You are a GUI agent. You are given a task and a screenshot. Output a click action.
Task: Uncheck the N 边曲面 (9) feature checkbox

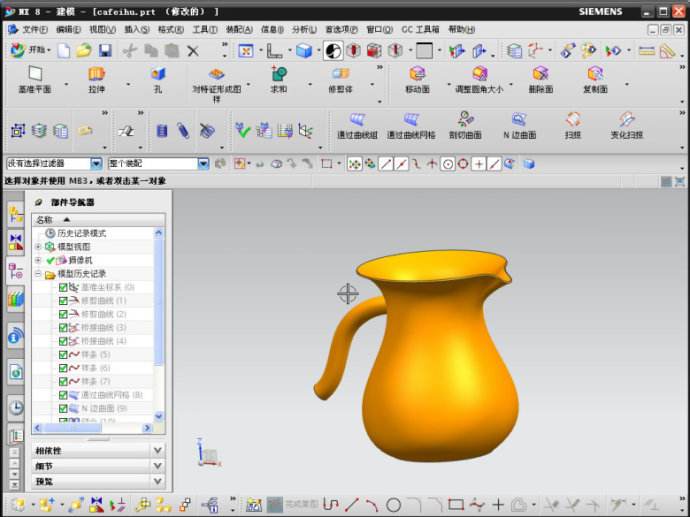pos(63,408)
